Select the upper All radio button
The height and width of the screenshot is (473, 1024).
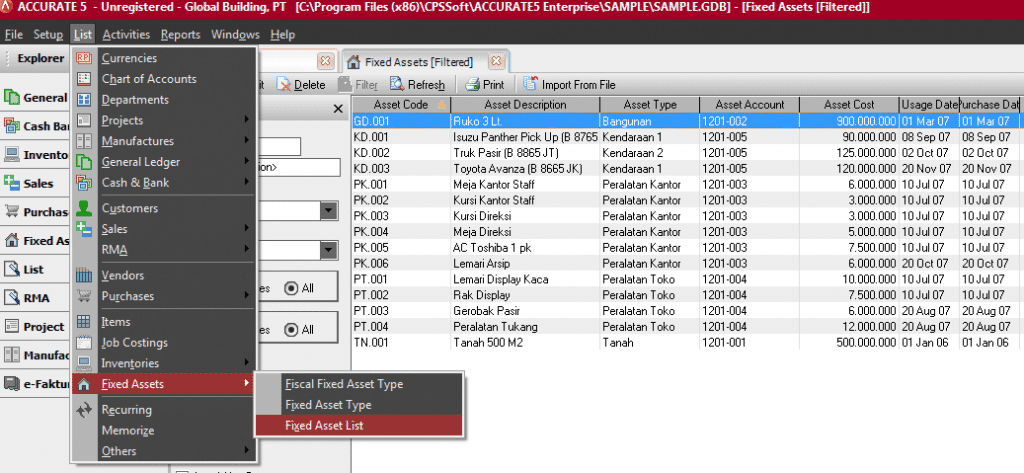(291, 288)
